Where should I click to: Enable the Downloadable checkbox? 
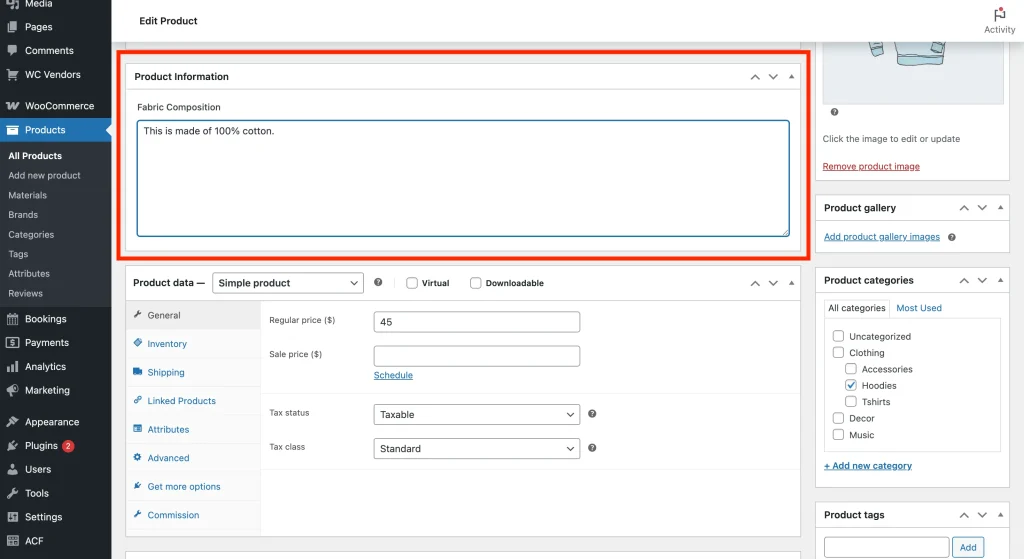pyautogui.click(x=475, y=283)
